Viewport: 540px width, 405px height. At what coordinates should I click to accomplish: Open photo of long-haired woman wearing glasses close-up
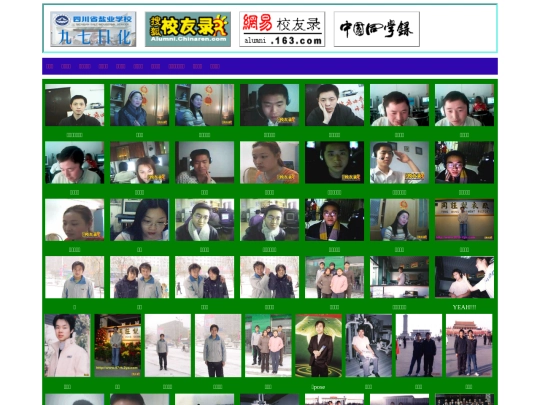[x=139, y=220]
